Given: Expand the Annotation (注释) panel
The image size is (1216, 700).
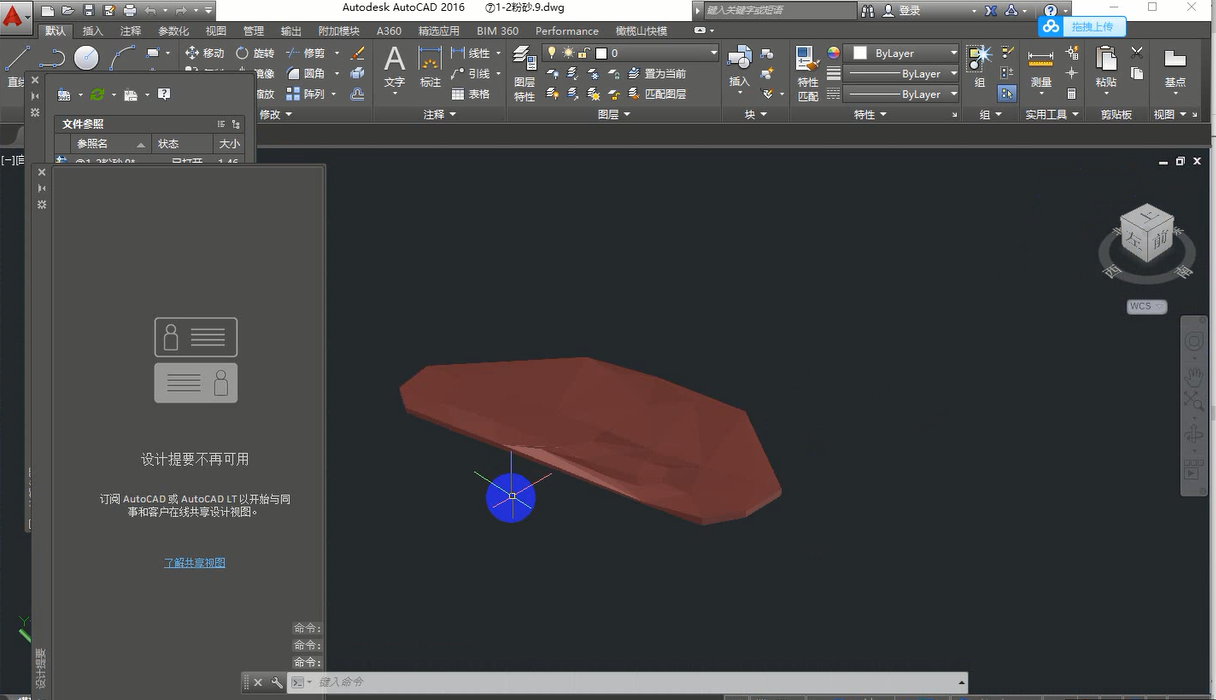Looking at the screenshot, I should click(439, 115).
